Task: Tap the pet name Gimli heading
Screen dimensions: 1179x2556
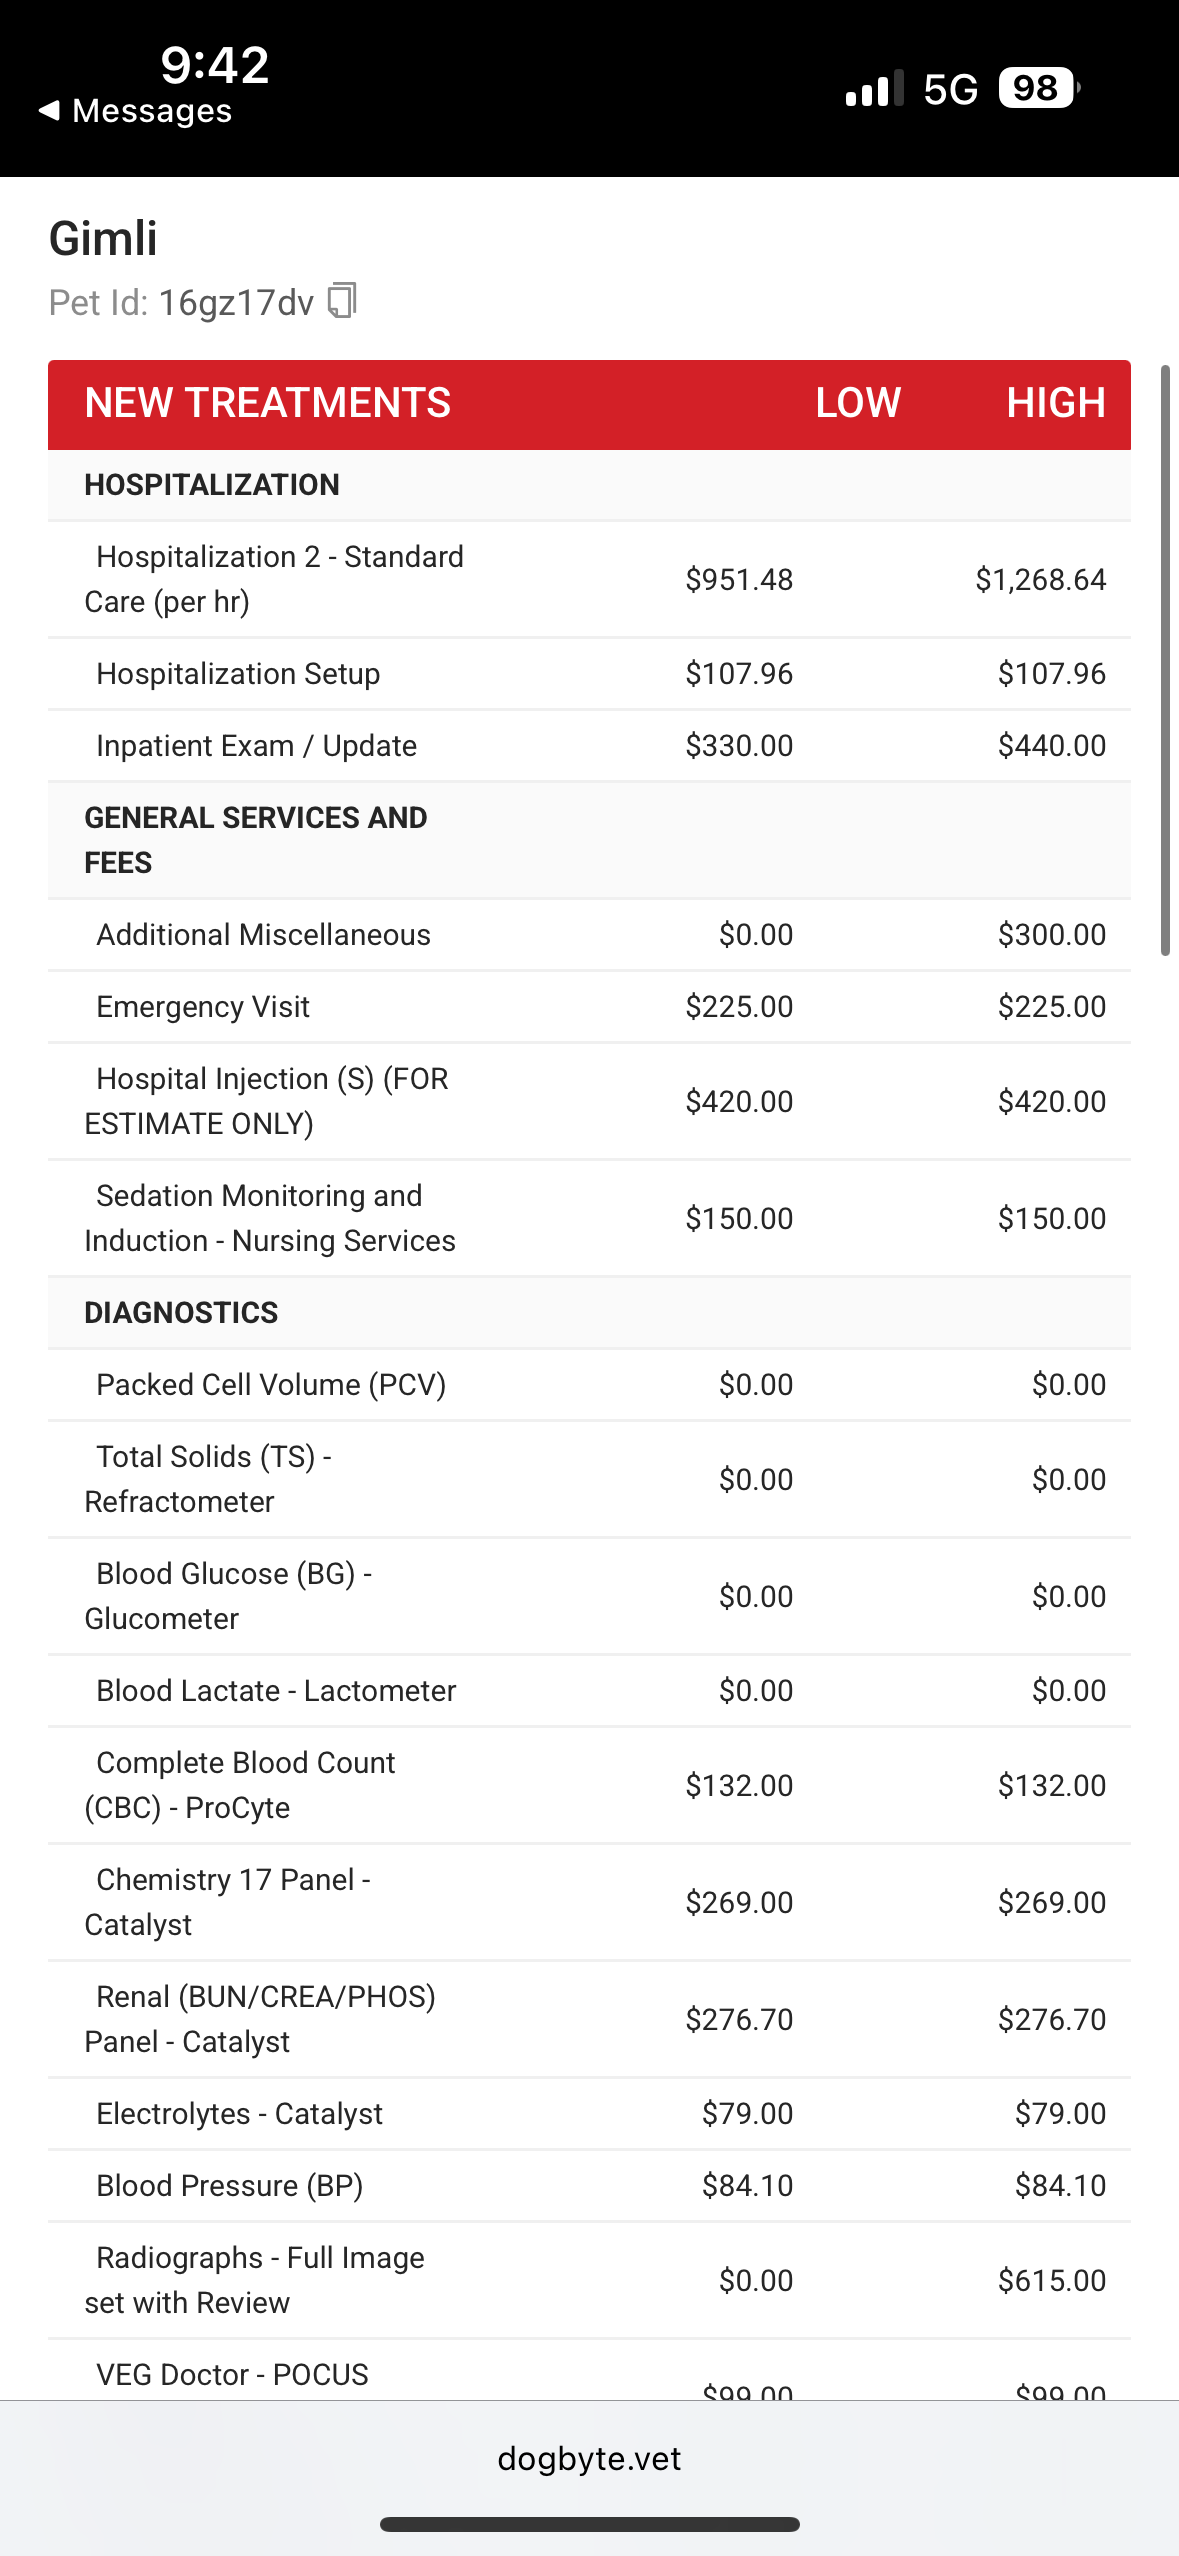Action: tap(103, 239)
